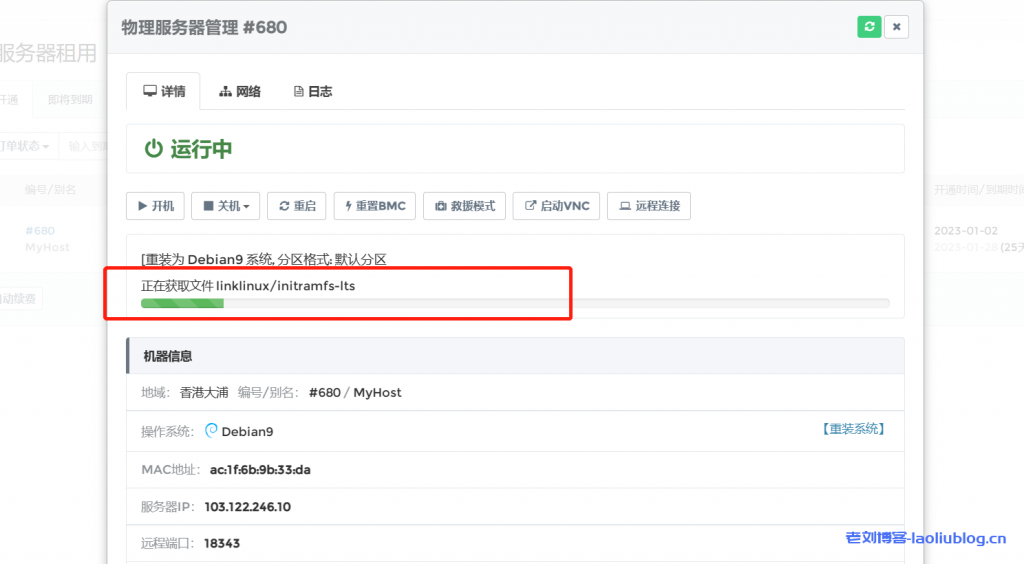Click the 重启 restart button
The width and height of the screenshot is (1024, 564).
coord(297,206)
